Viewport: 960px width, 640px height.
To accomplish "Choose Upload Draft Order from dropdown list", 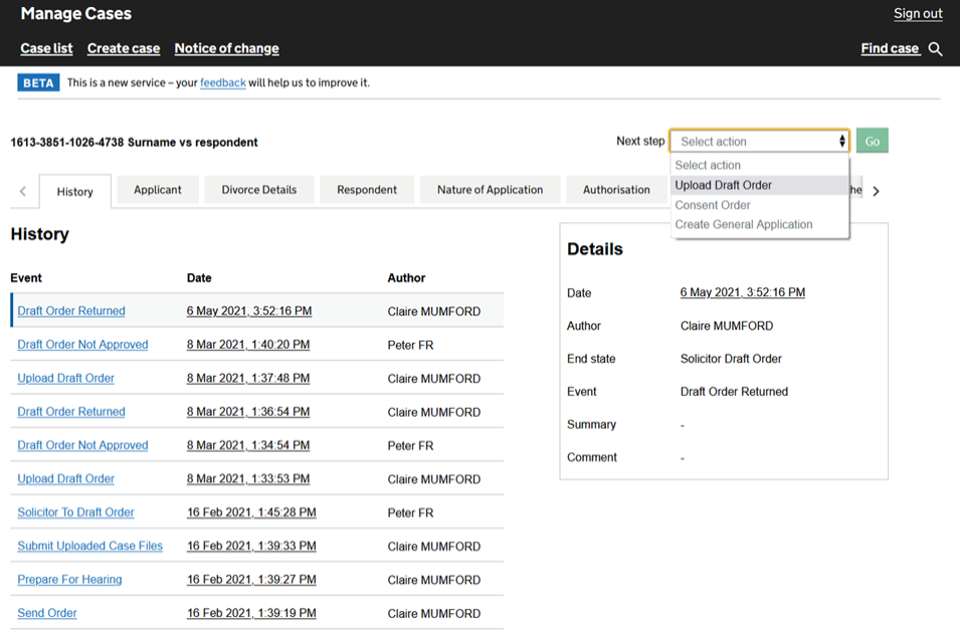I will [x=723, y=185].
